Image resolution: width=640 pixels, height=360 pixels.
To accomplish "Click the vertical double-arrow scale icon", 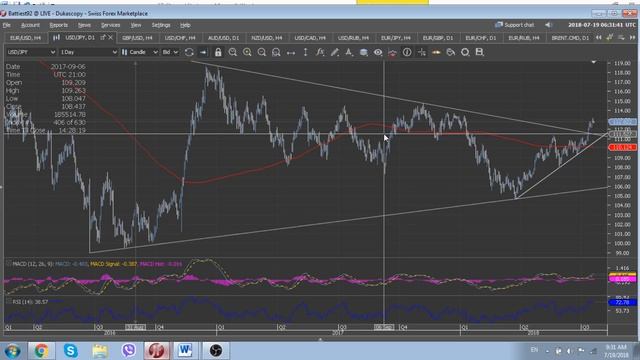I will pyautogui.click(x=305, y=52).
